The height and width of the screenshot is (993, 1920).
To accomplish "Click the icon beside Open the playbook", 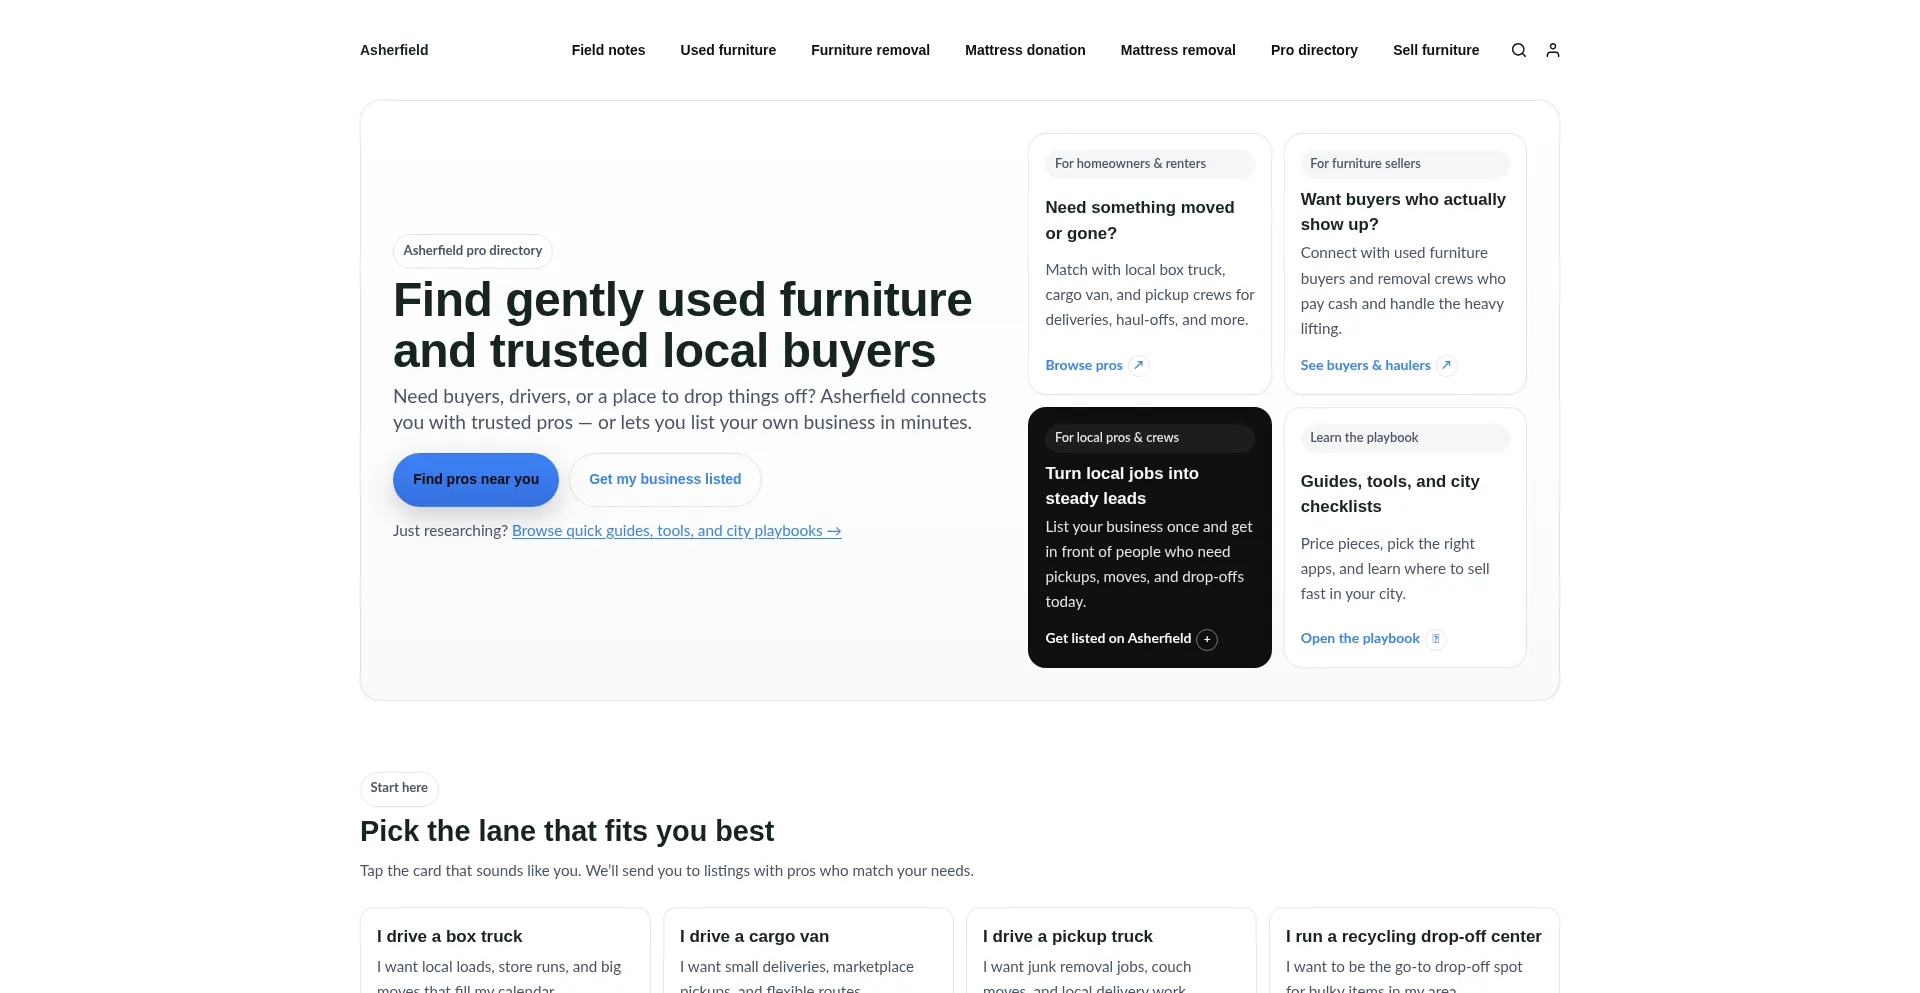I will tap(1435, 639).
